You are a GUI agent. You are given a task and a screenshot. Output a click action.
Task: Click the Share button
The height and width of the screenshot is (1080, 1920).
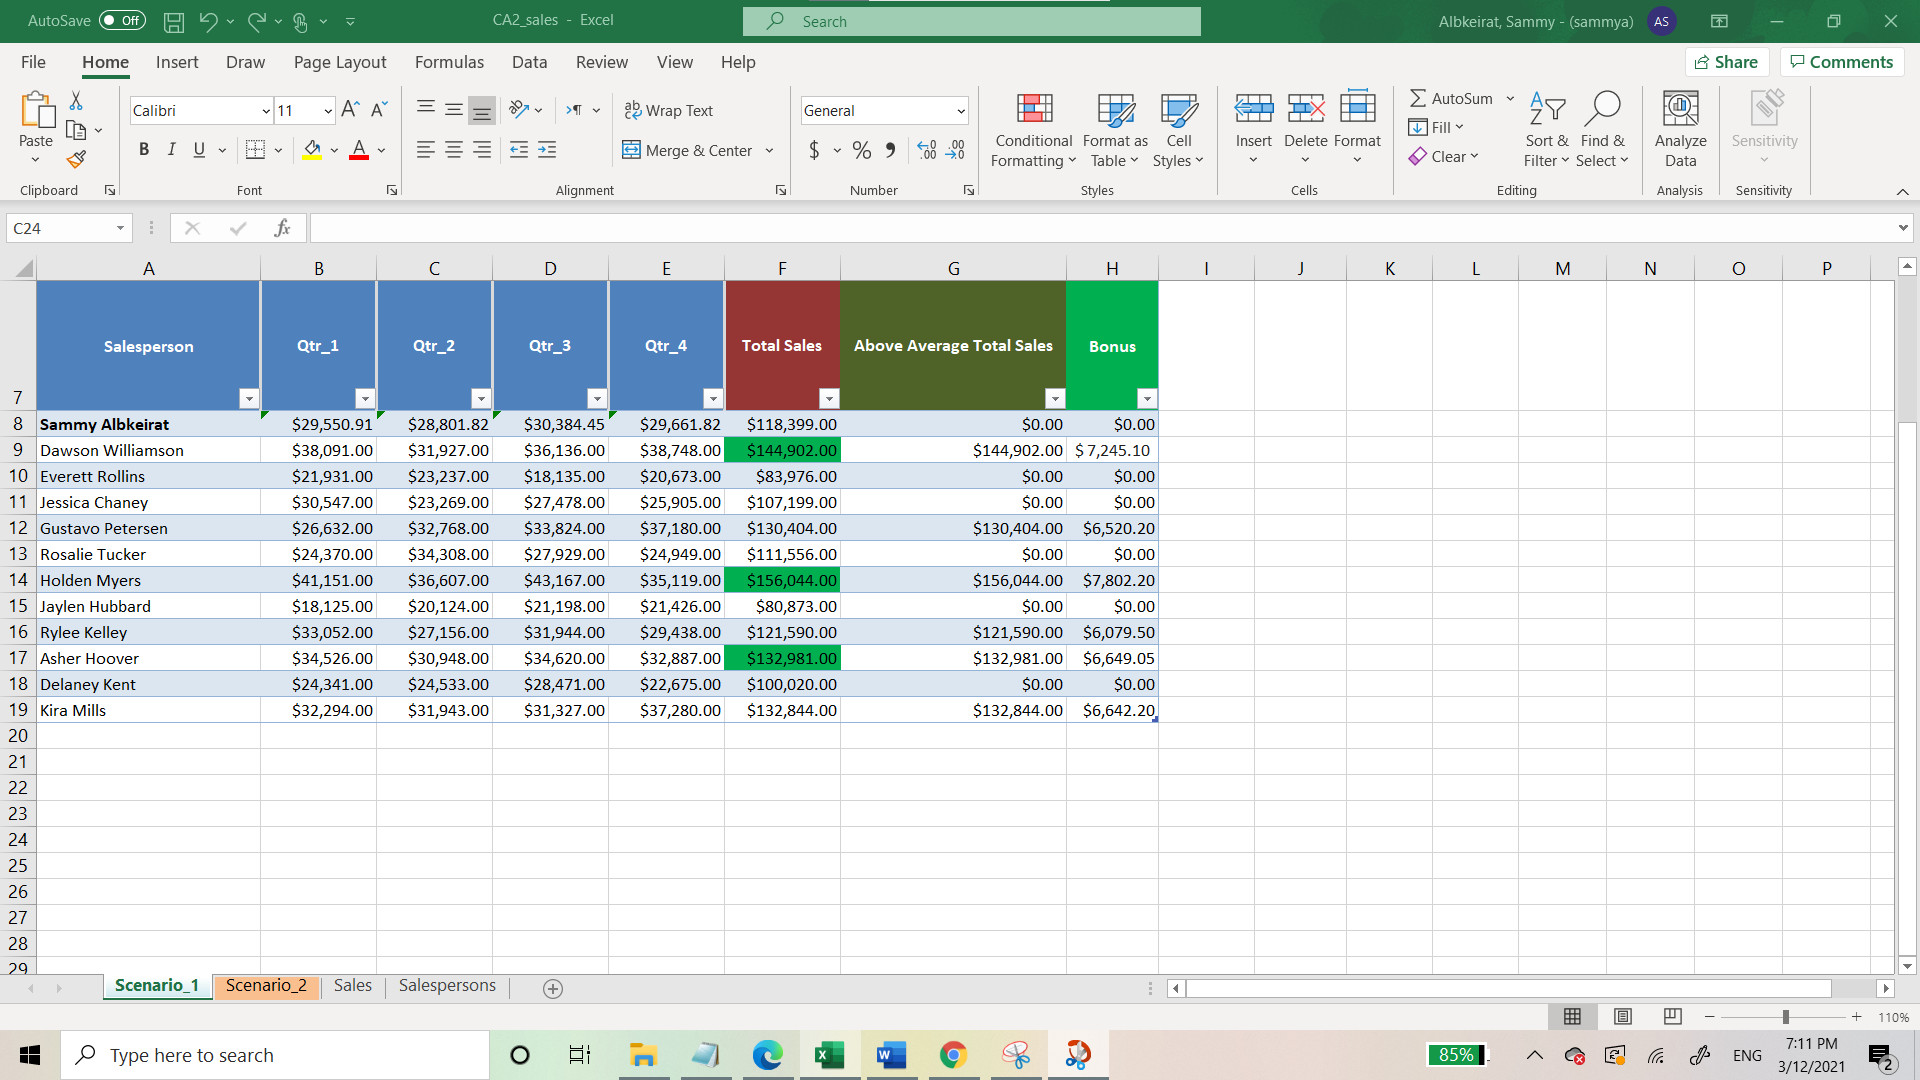tap(1727, 61)
